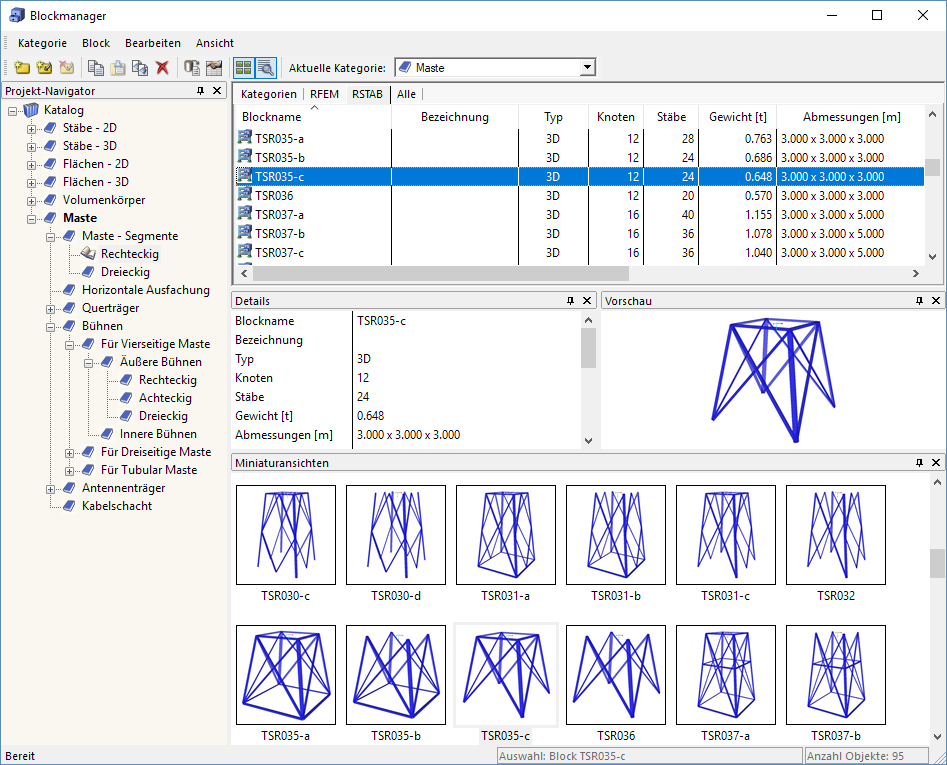Switch to the RFEM tab
This screenshot has width=947, height=765.
(x=324, y=94)
